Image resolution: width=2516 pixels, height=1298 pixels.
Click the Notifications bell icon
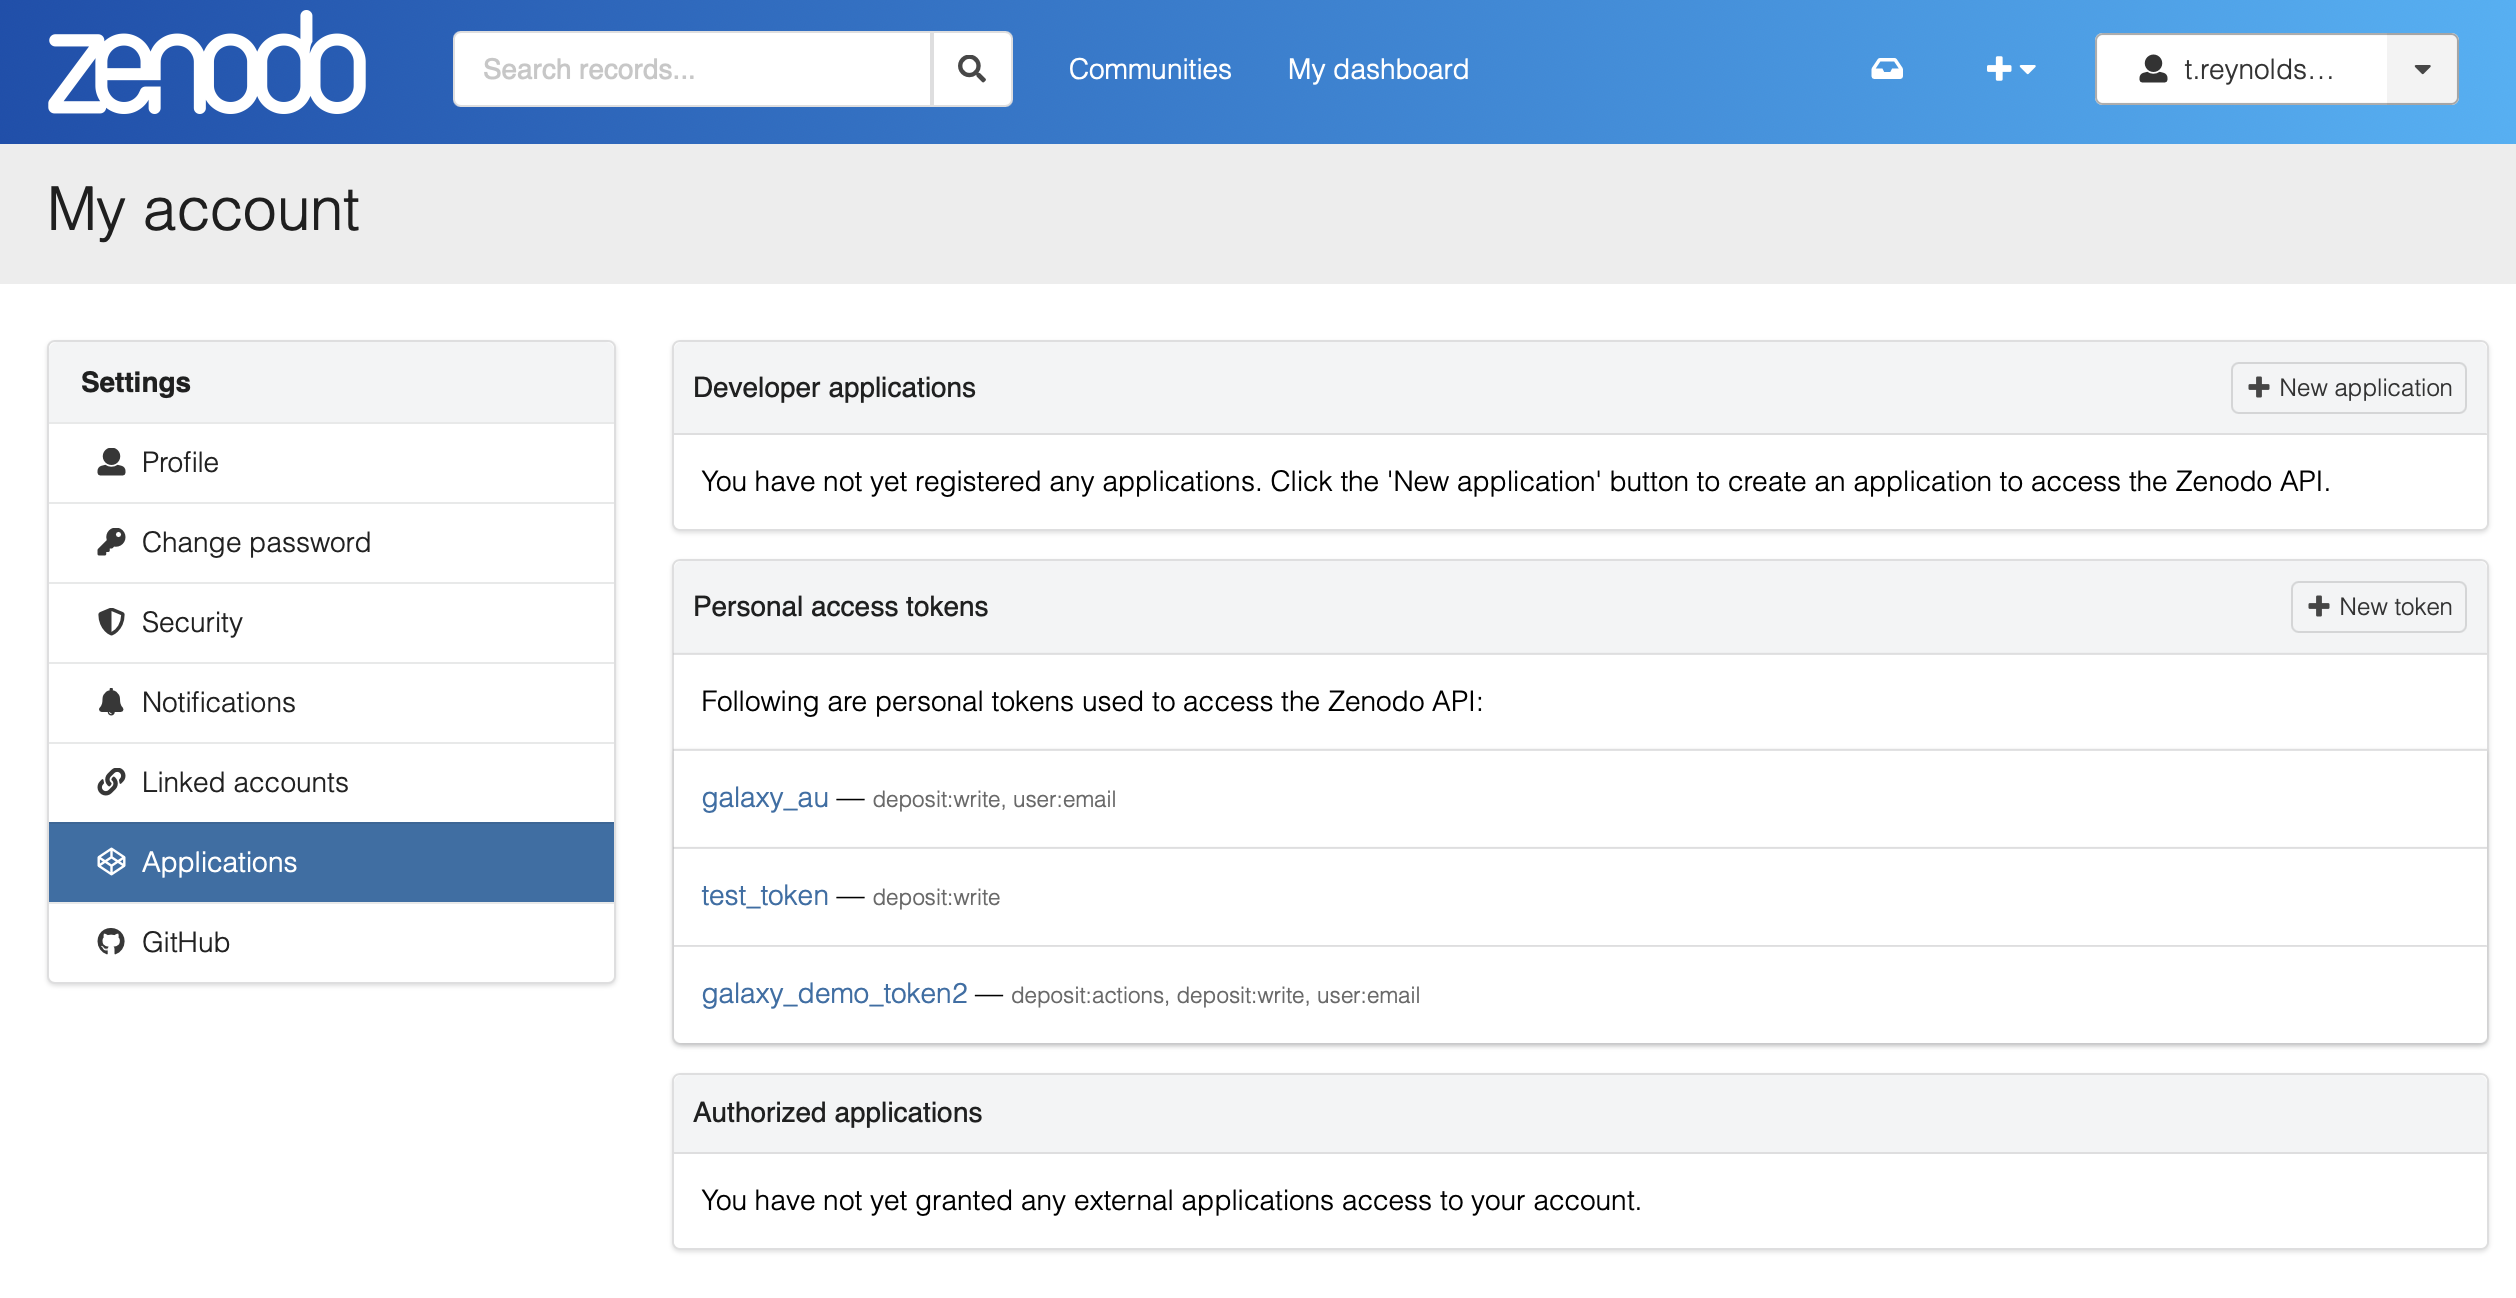[111, 702]
